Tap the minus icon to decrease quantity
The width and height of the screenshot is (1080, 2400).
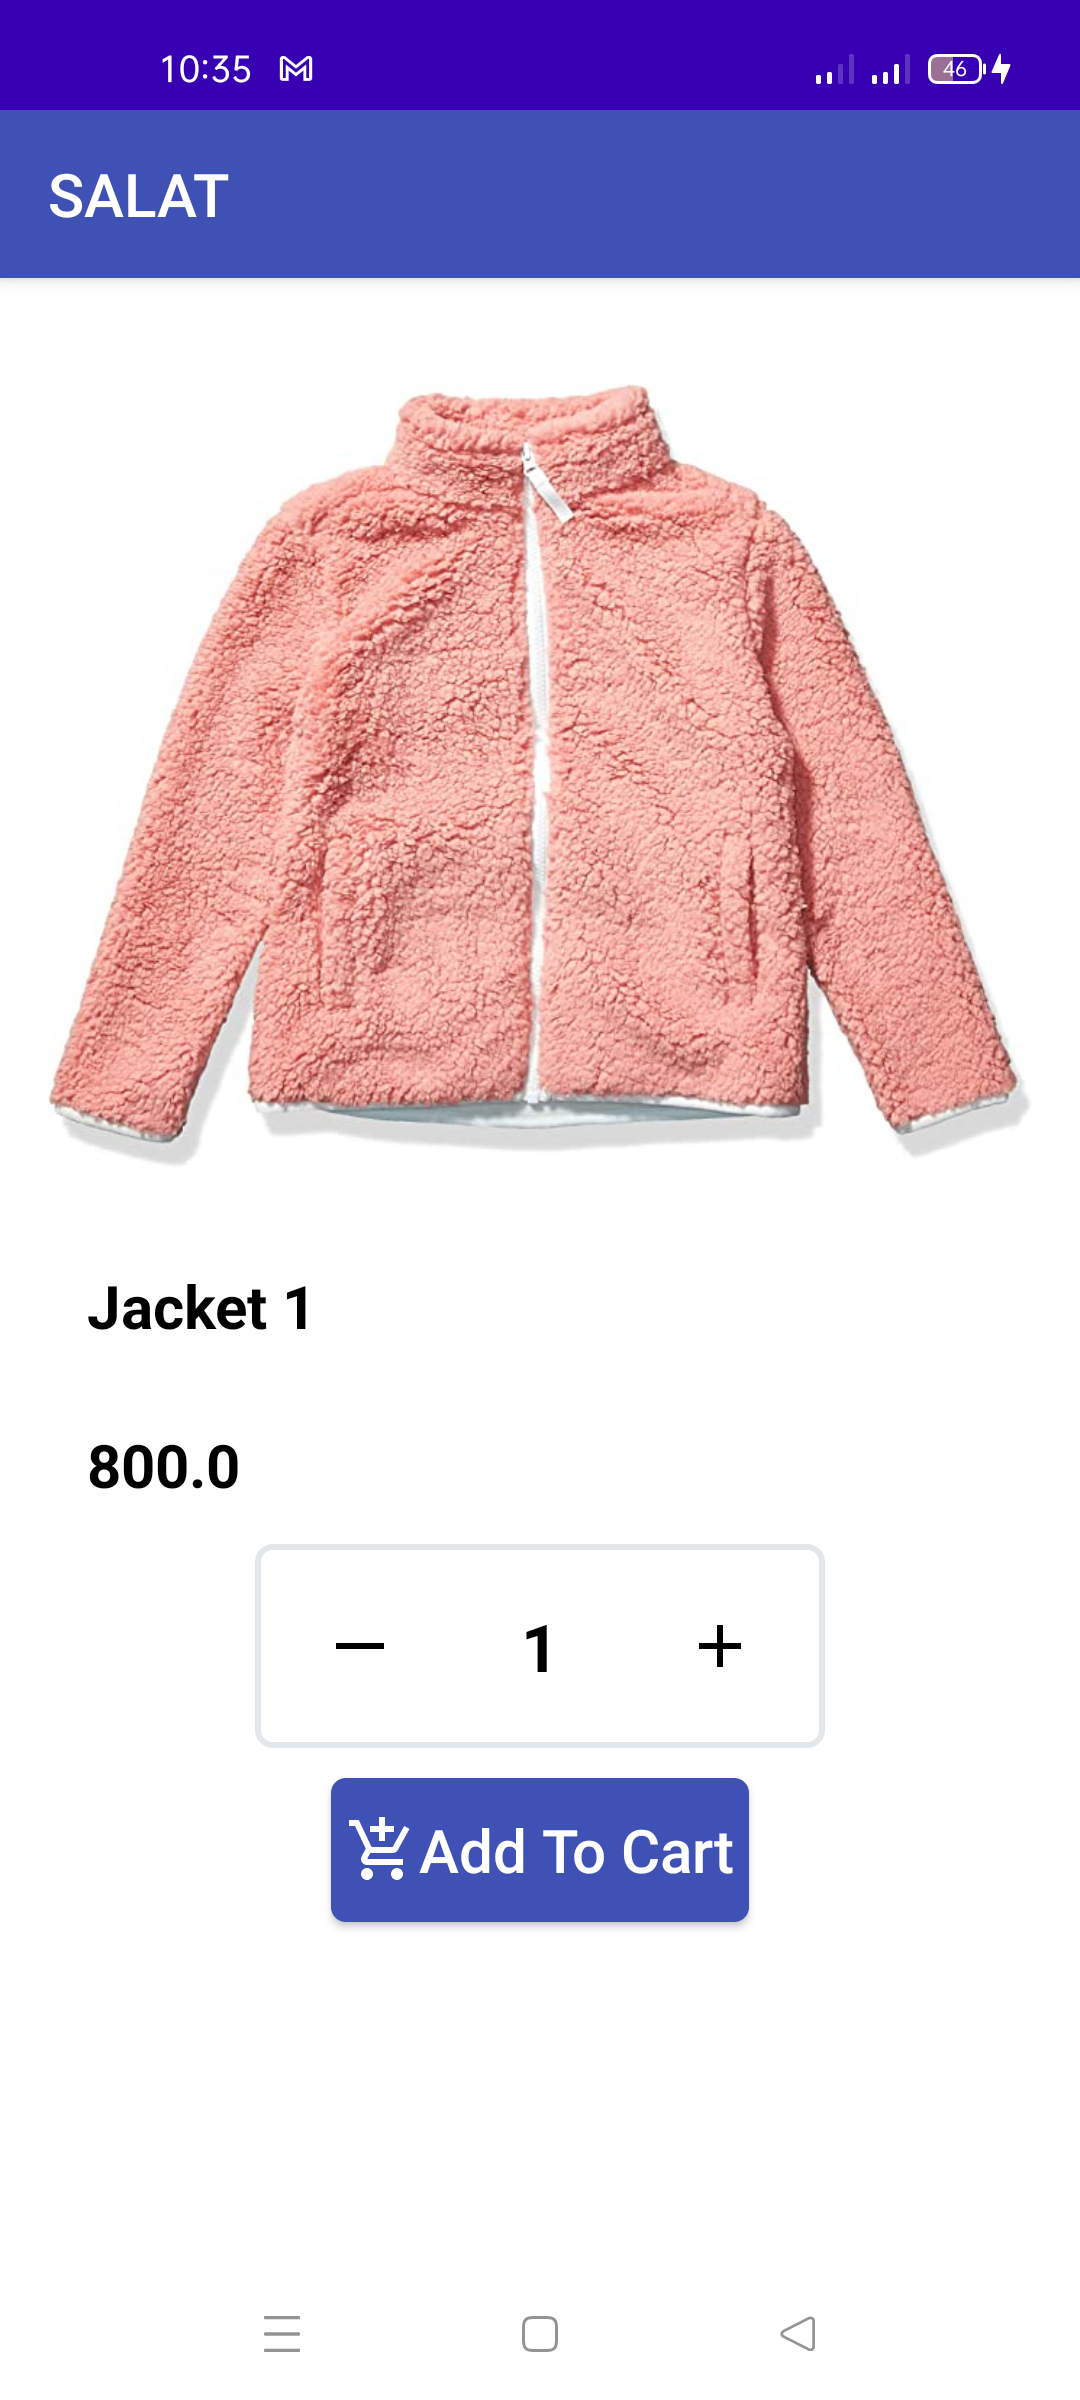(x=360, y=1646)
